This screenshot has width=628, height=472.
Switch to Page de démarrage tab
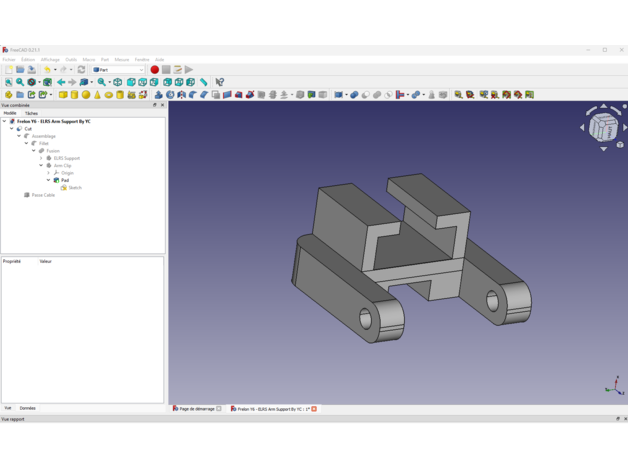195,409
